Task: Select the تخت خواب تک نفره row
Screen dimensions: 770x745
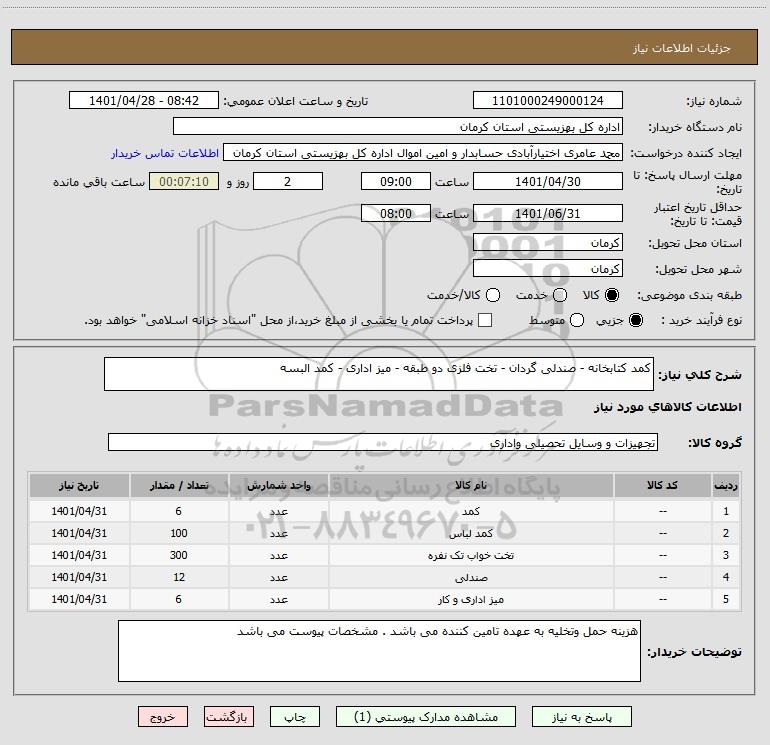Action: click(385, 555)
